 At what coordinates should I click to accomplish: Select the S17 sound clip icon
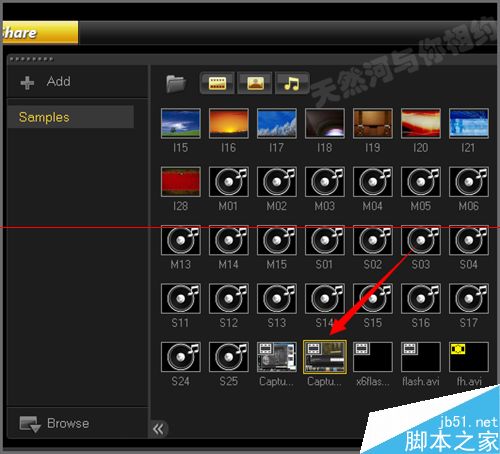tap(469, 298)
